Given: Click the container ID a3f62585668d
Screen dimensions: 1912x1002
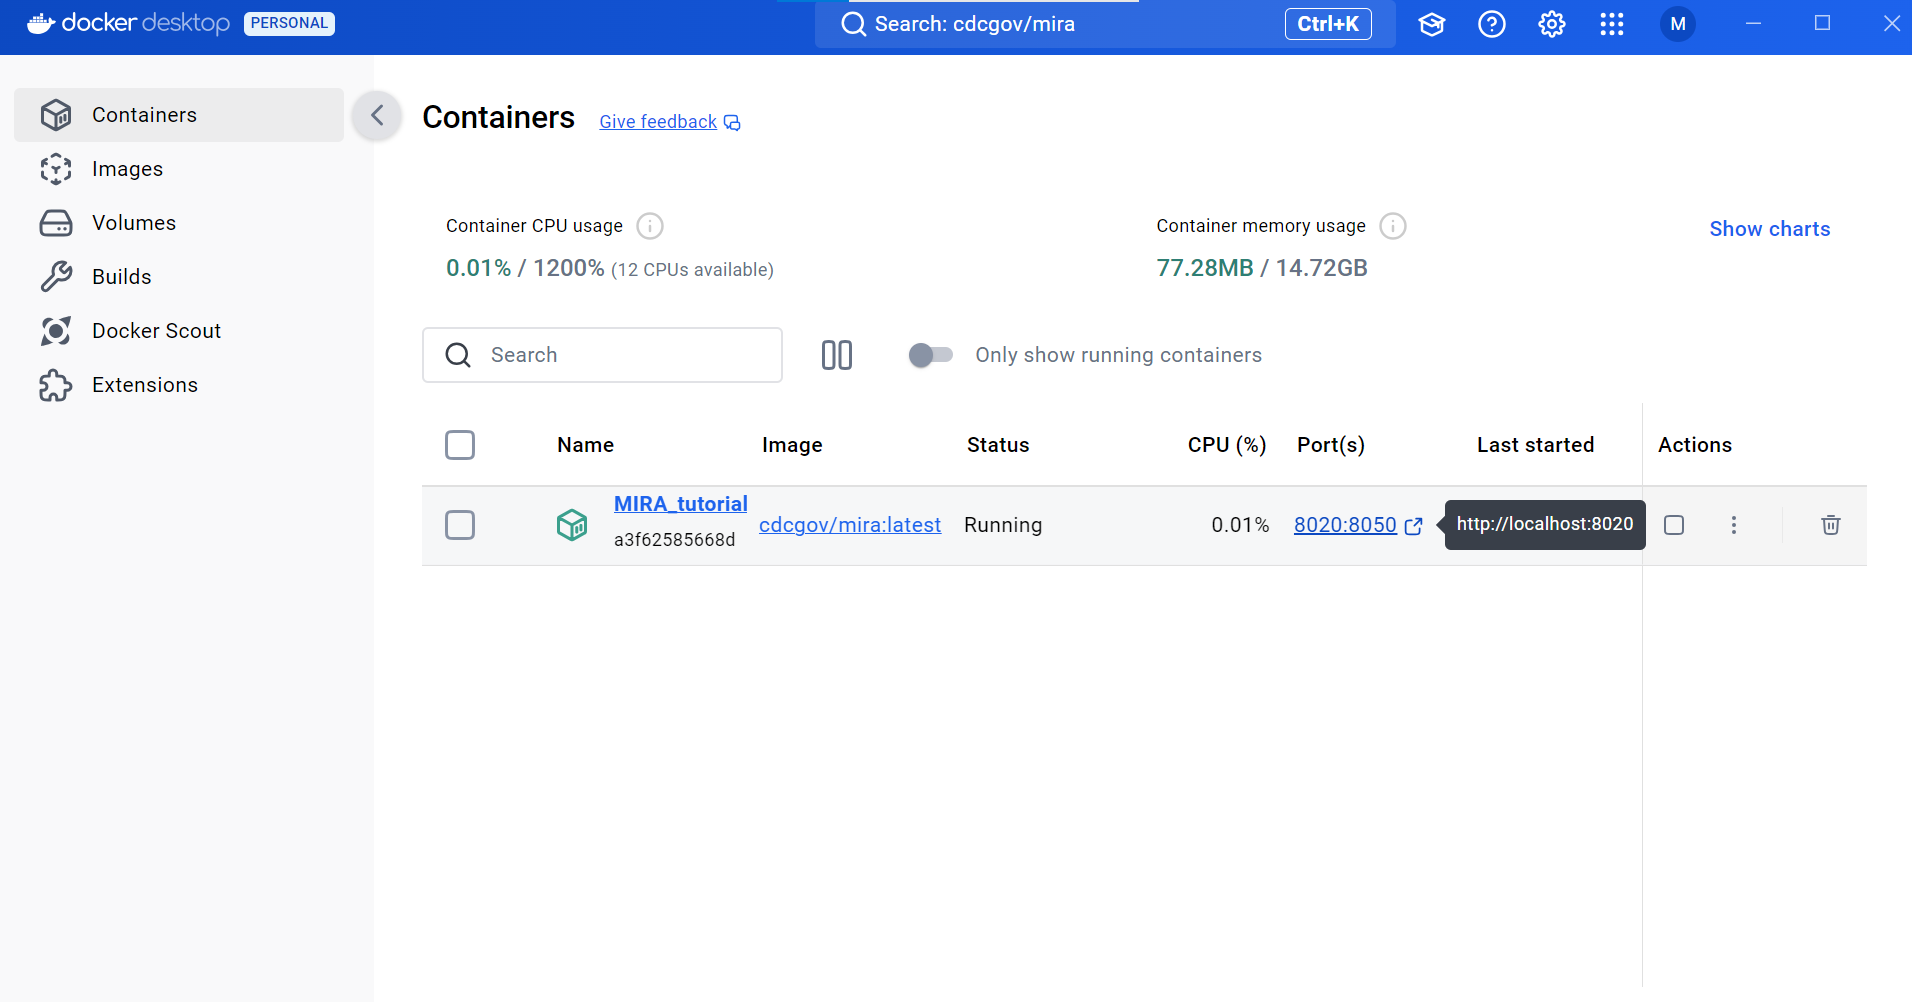Looking at the screenshot, I should (x=674, y=540).
